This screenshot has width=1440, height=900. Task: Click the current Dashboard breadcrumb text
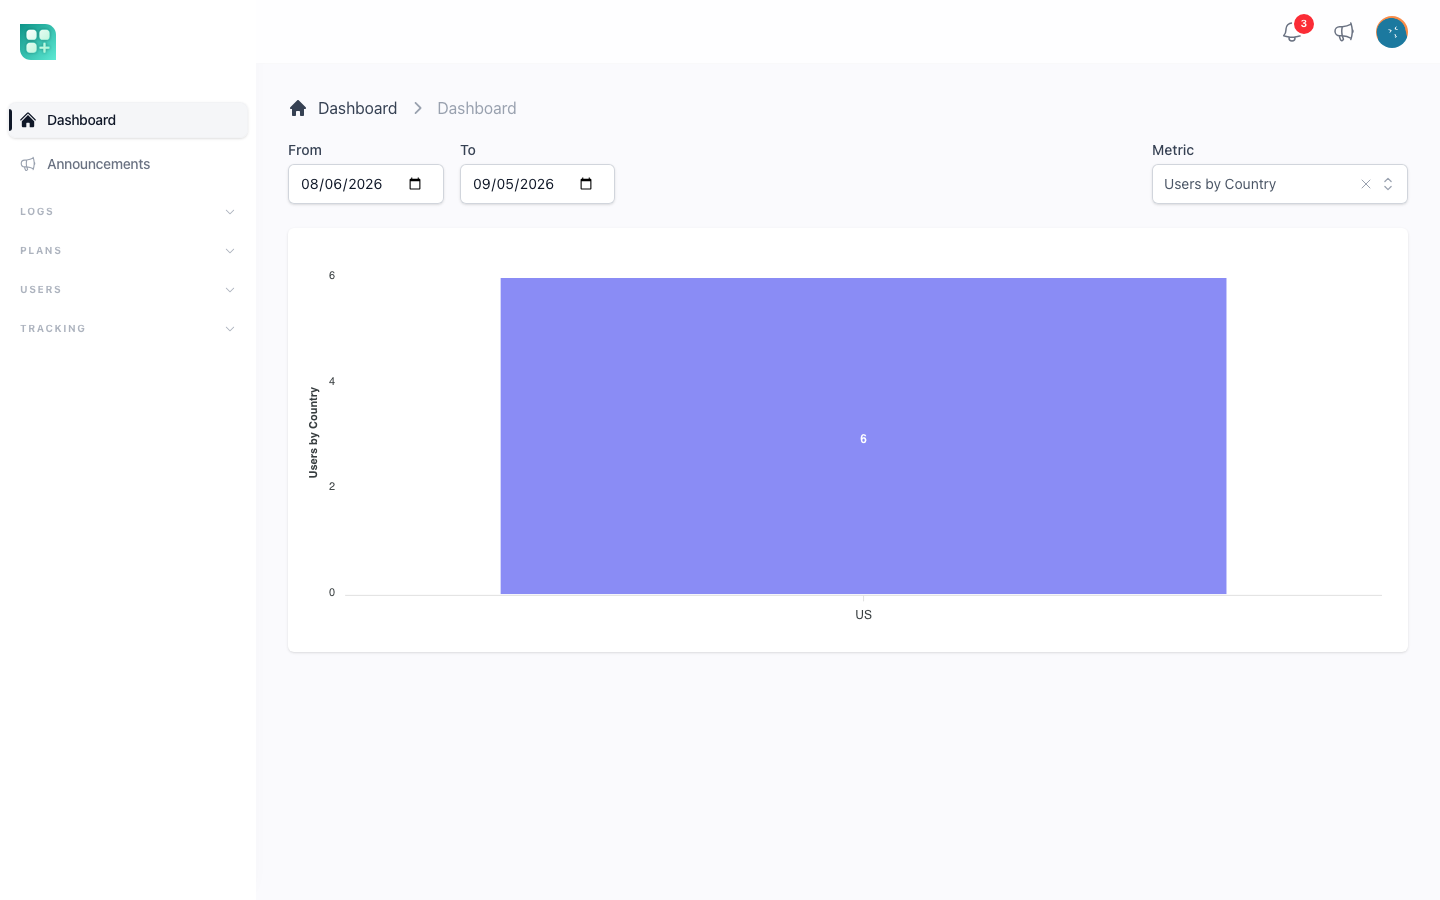[477, 108]
